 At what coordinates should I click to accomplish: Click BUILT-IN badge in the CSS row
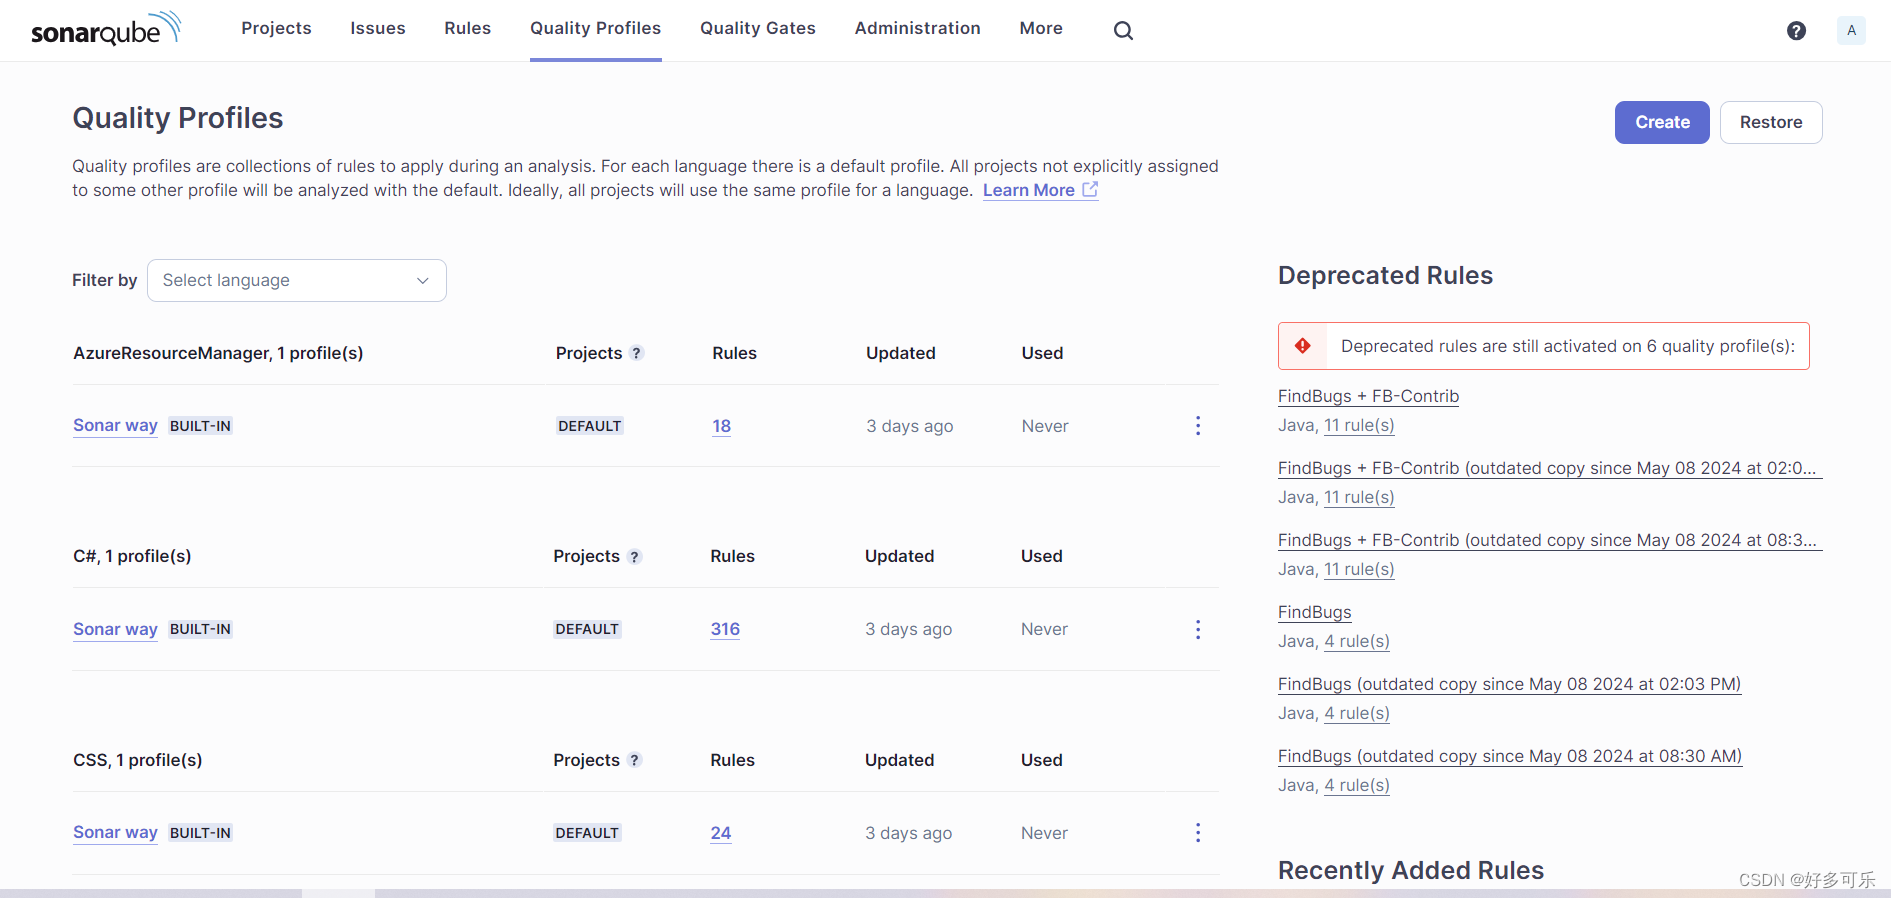[x=200, y=833]
